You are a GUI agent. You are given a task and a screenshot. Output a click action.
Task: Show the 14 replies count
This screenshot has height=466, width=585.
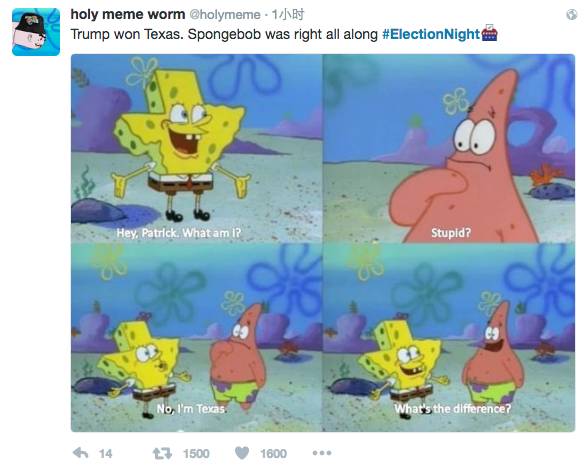pos(106,454)
